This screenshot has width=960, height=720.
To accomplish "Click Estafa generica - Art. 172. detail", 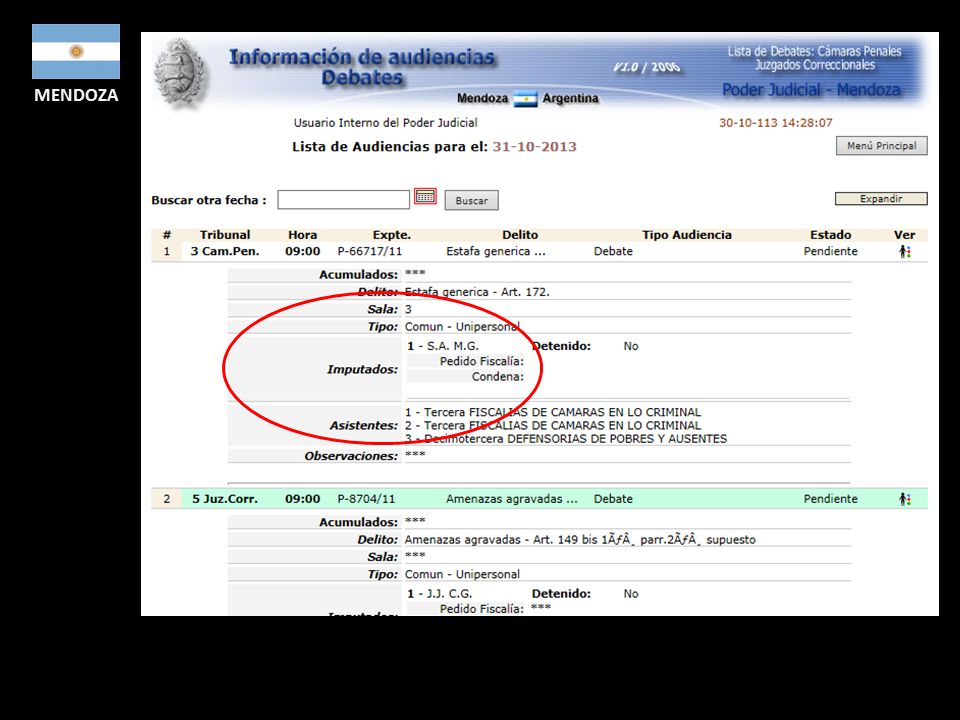I will click(x=478, y=292).
